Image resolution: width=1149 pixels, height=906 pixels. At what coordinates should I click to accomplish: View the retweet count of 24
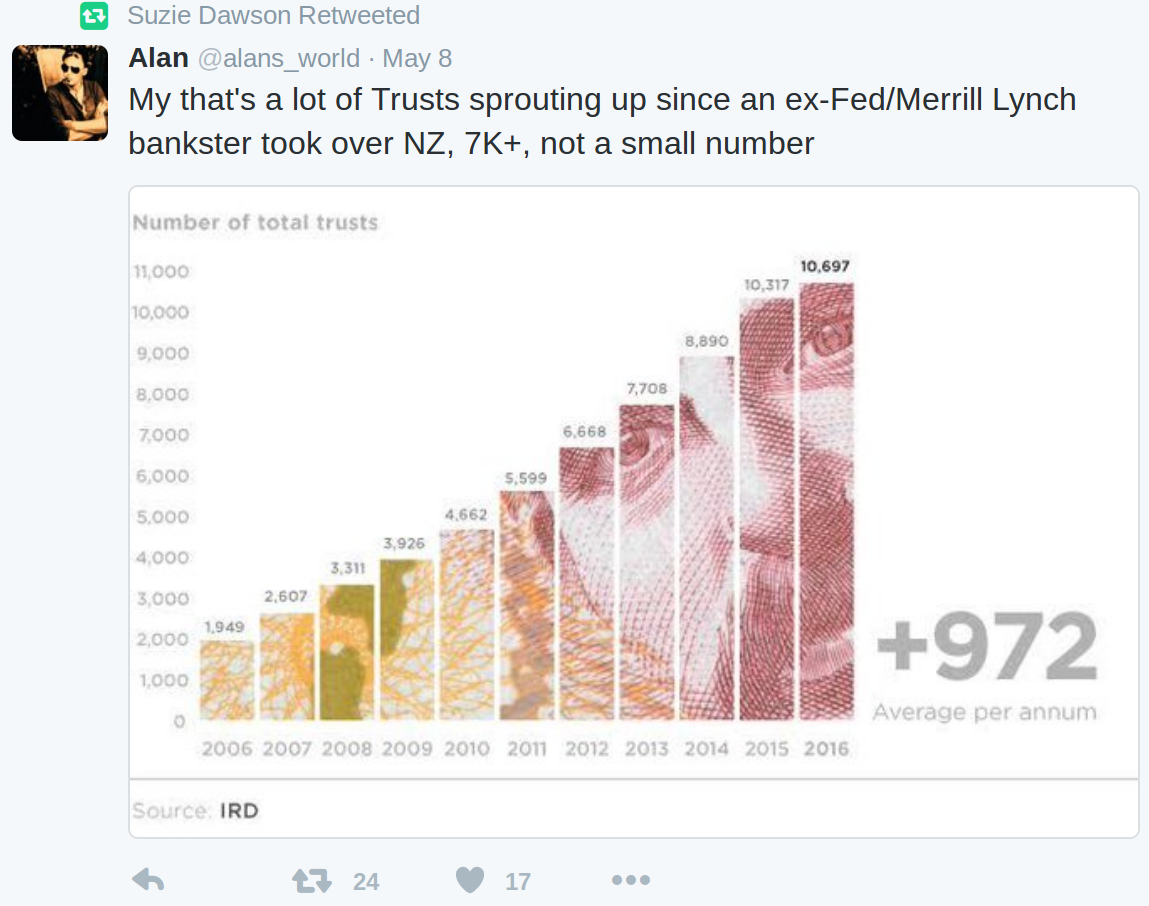pos(366,881)
